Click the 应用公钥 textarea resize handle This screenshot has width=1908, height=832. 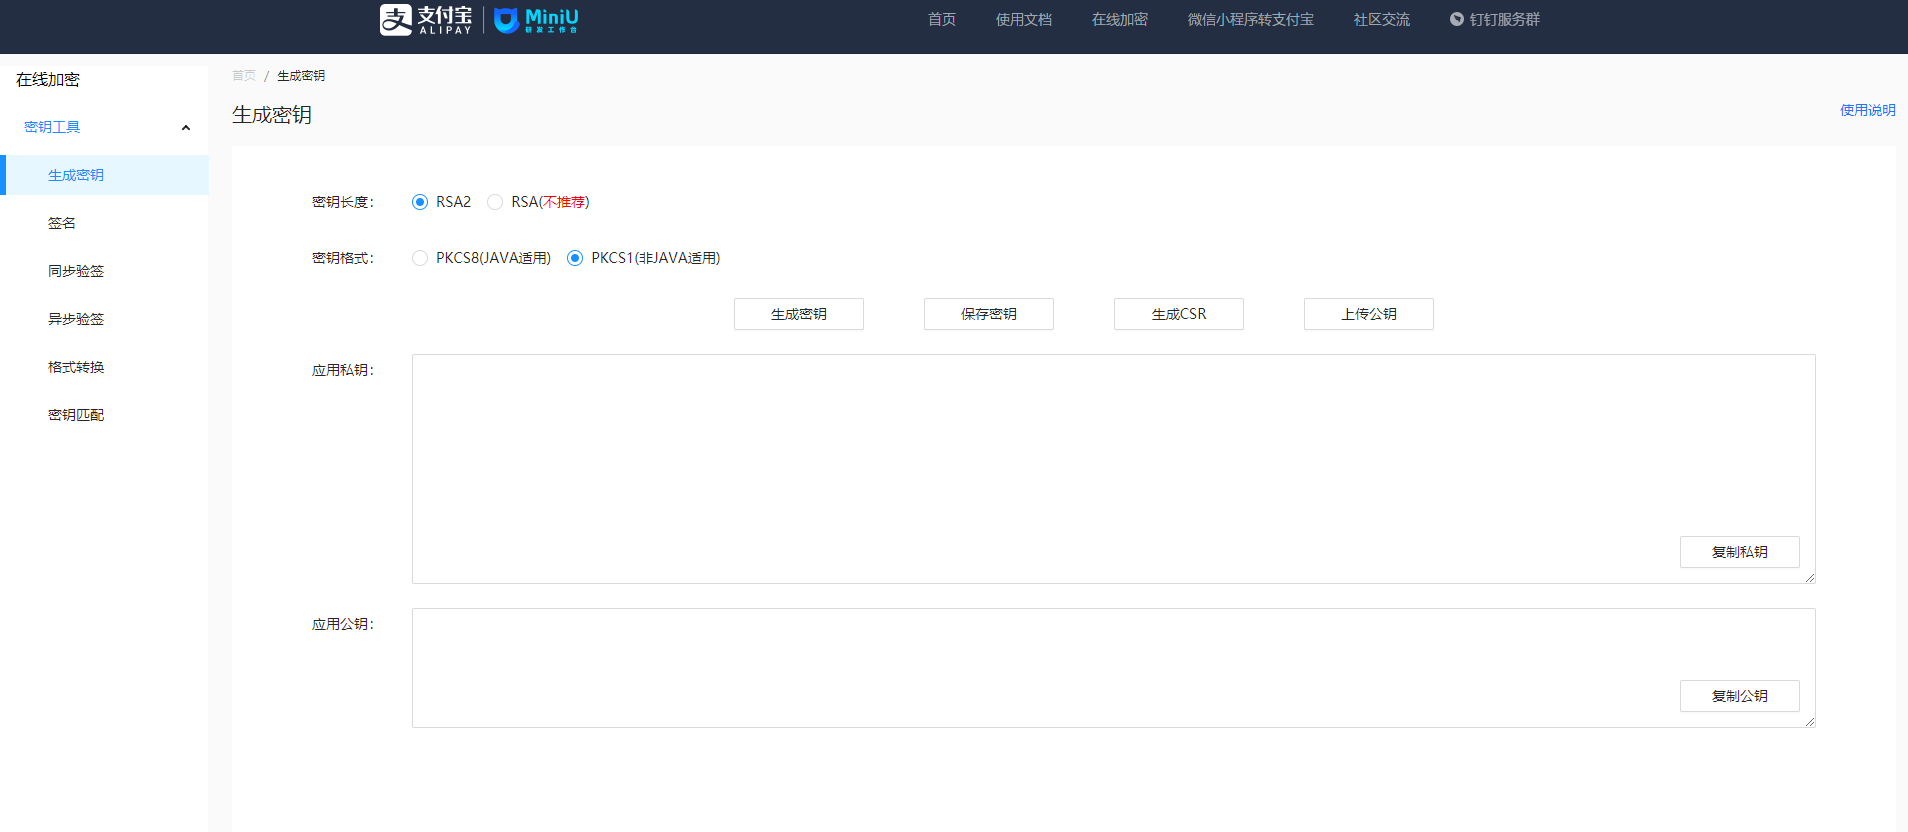(1809, 721)
